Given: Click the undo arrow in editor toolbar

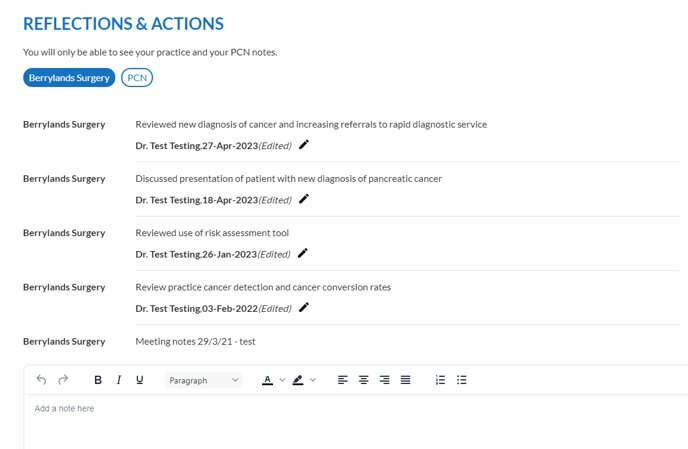Looking at the screenshot, I should [41, 380].
